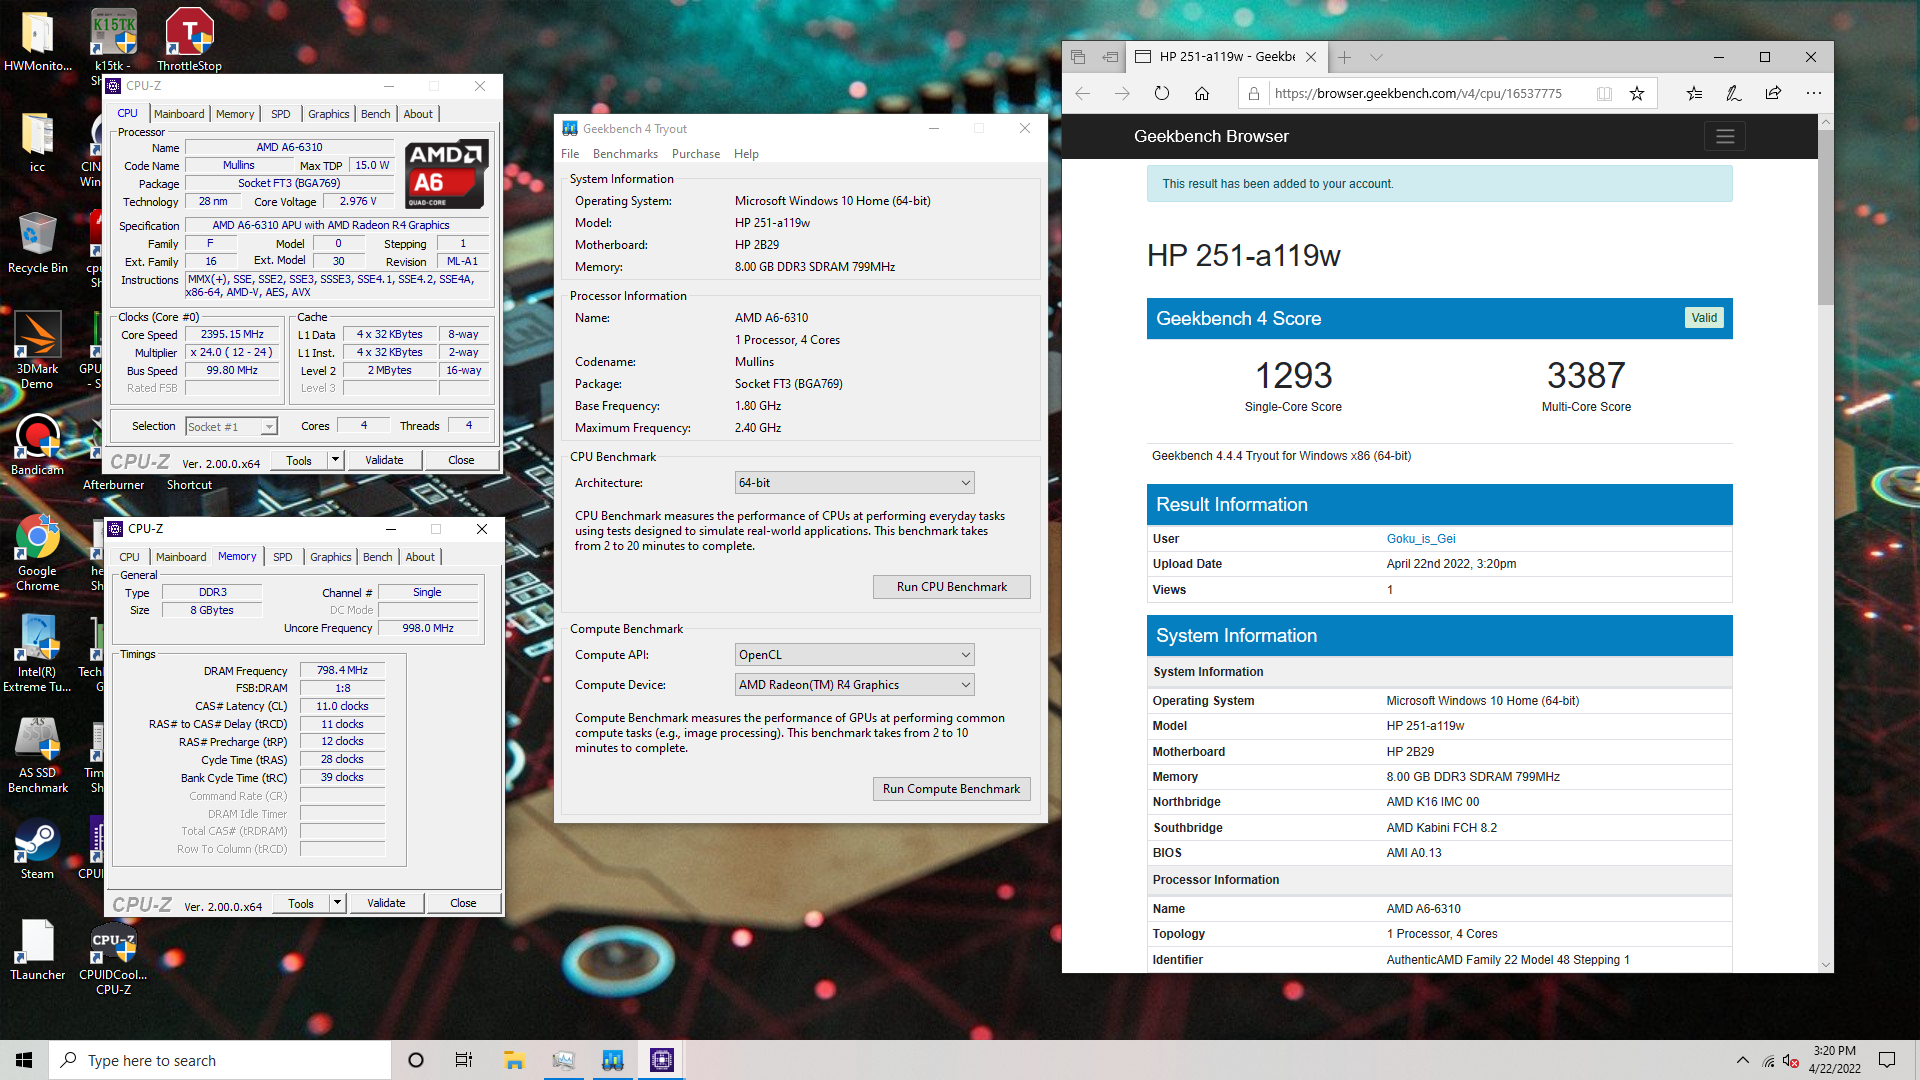Open Geekbench Purchase menu

point(696,154)
